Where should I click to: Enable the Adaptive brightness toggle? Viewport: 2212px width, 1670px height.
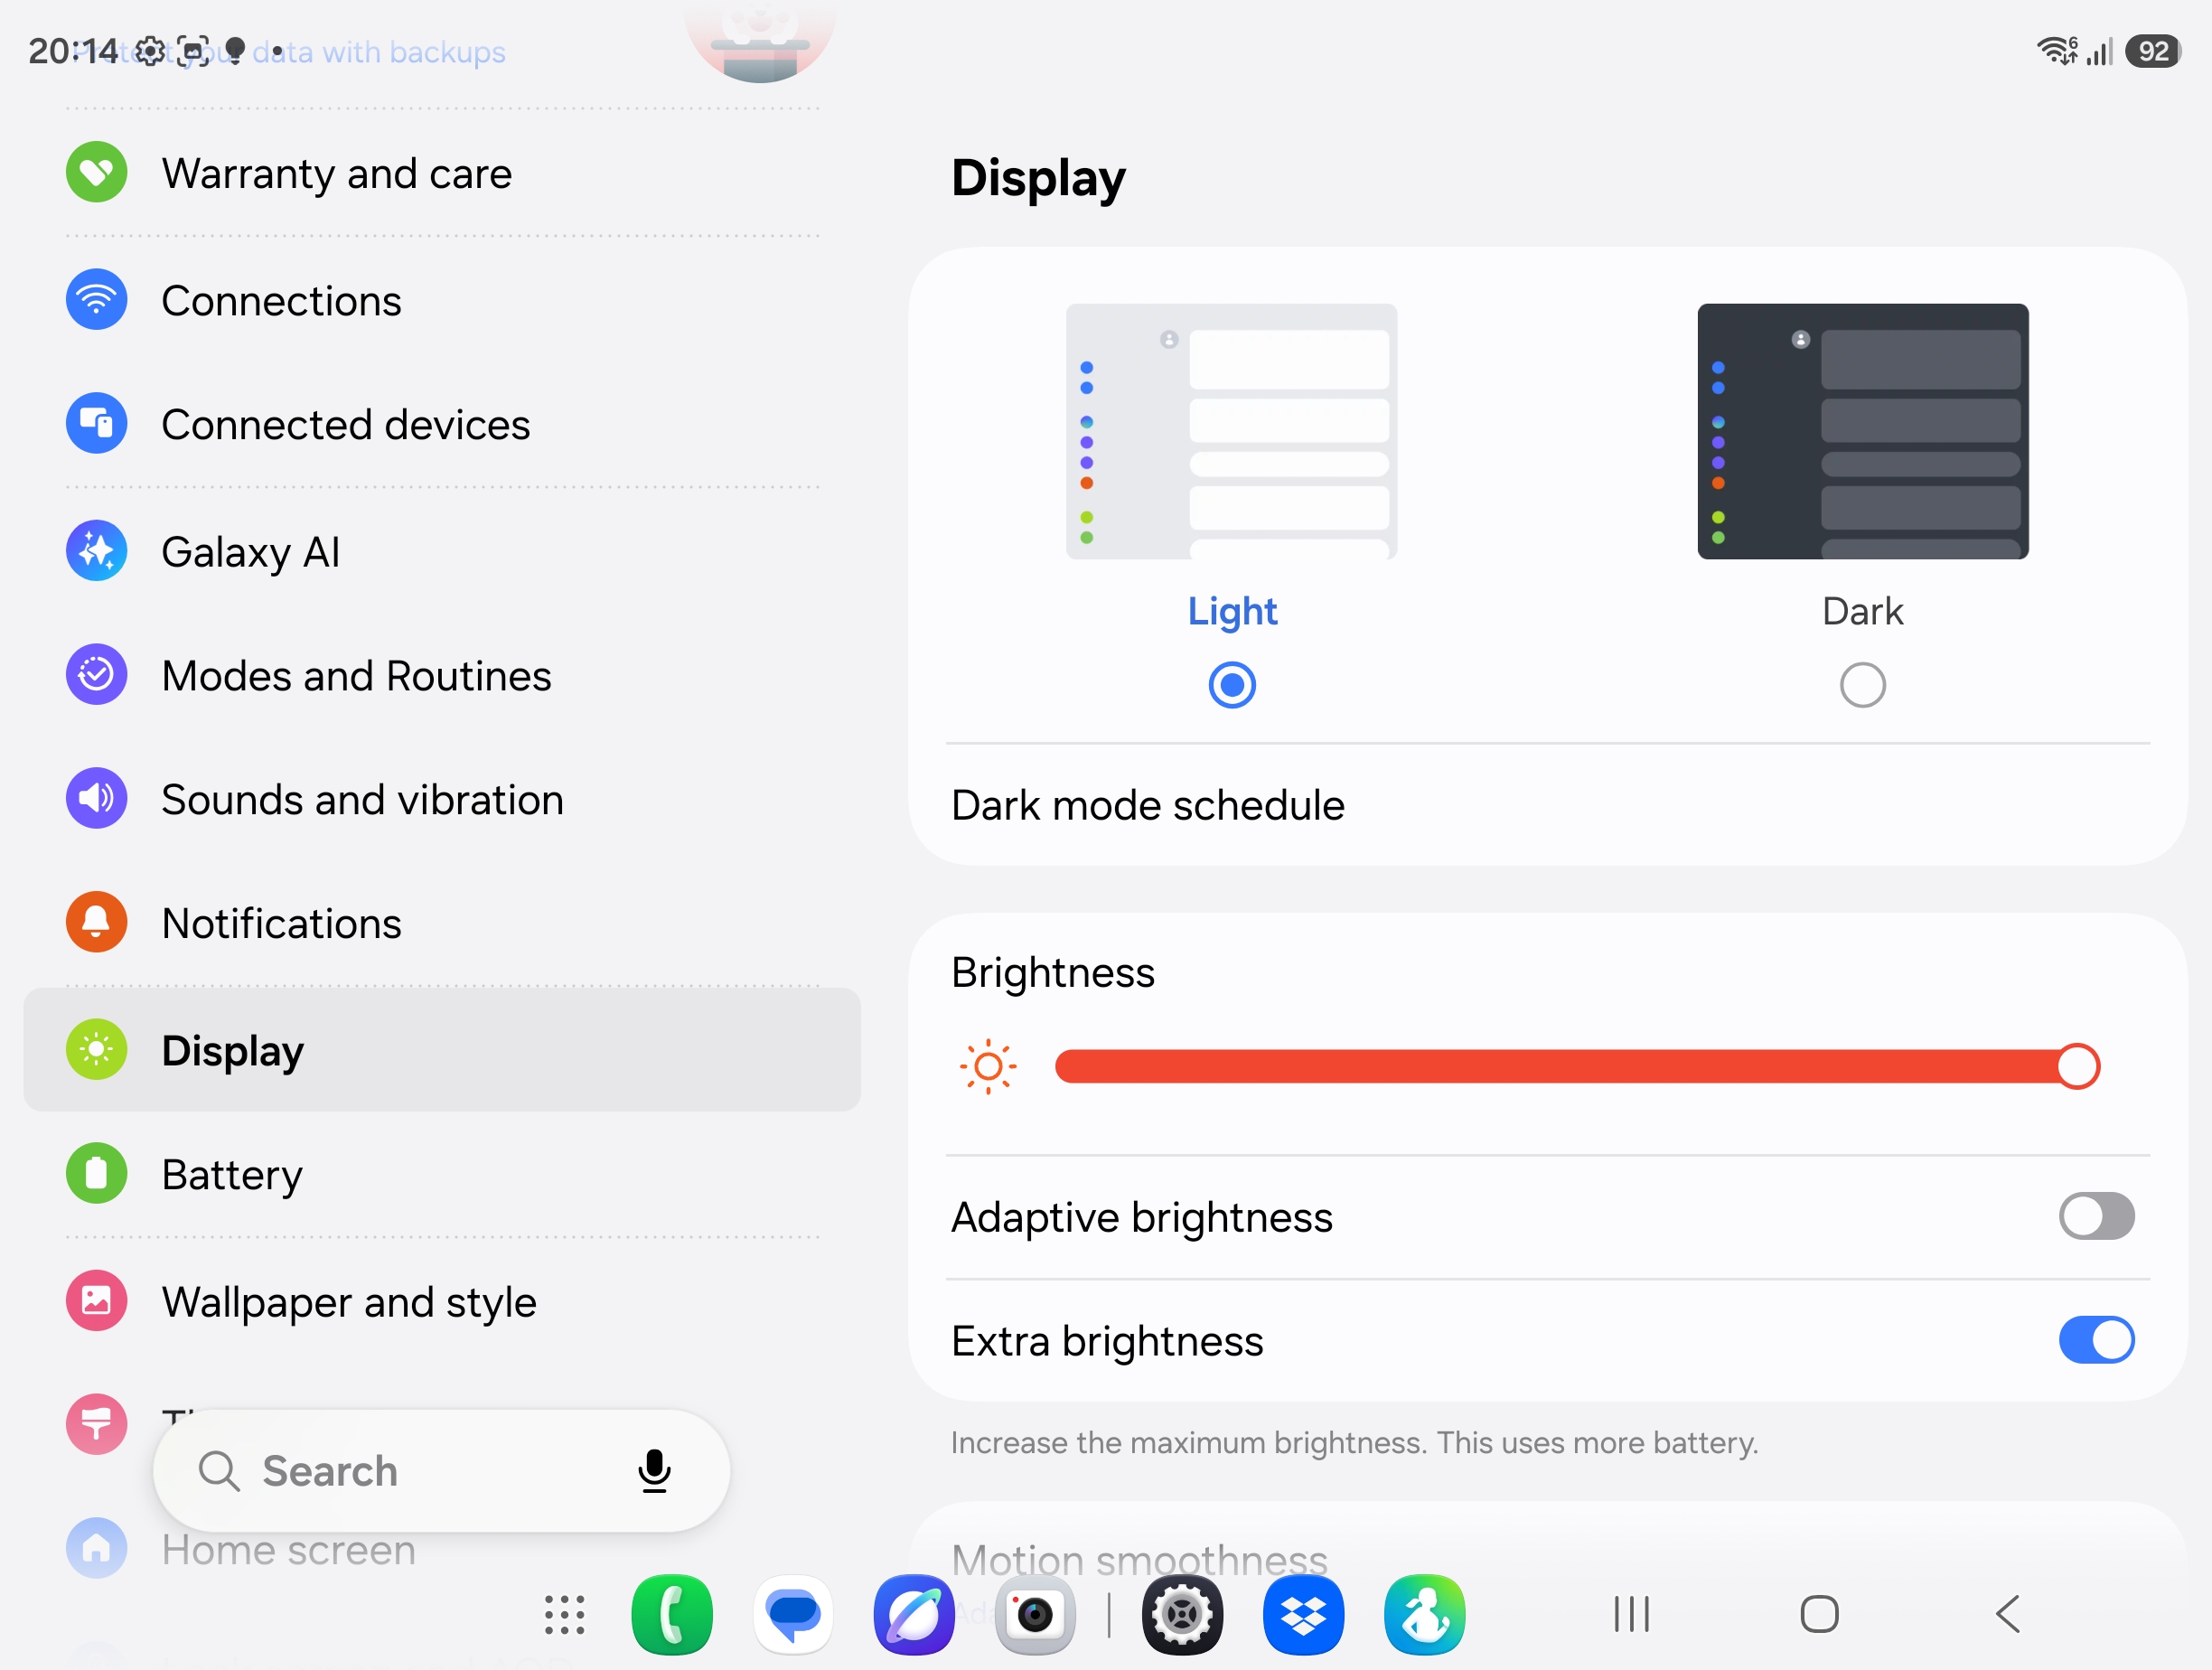tap(2096, 1216)
